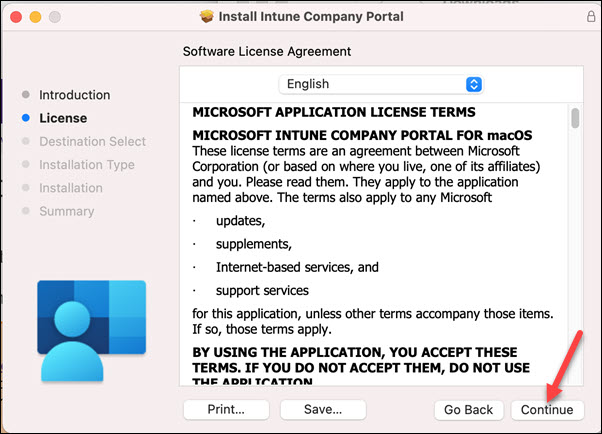
Task: Click the 'supplements,' bullet line
Action: [254, 244]
